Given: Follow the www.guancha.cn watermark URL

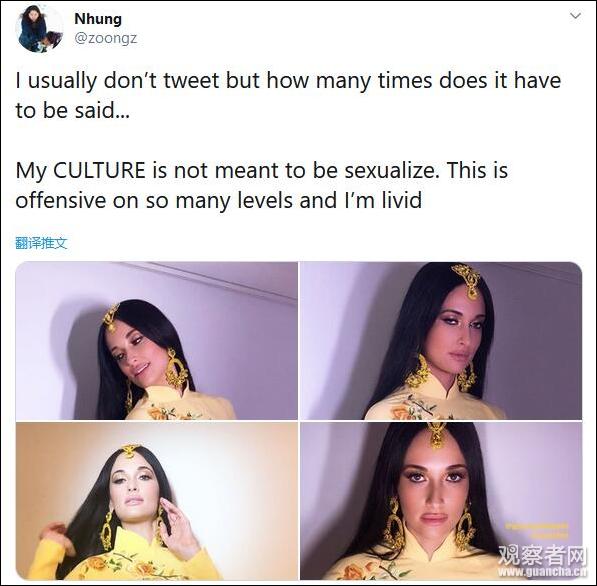Looking at the screenshot, I should coord(543,572).
